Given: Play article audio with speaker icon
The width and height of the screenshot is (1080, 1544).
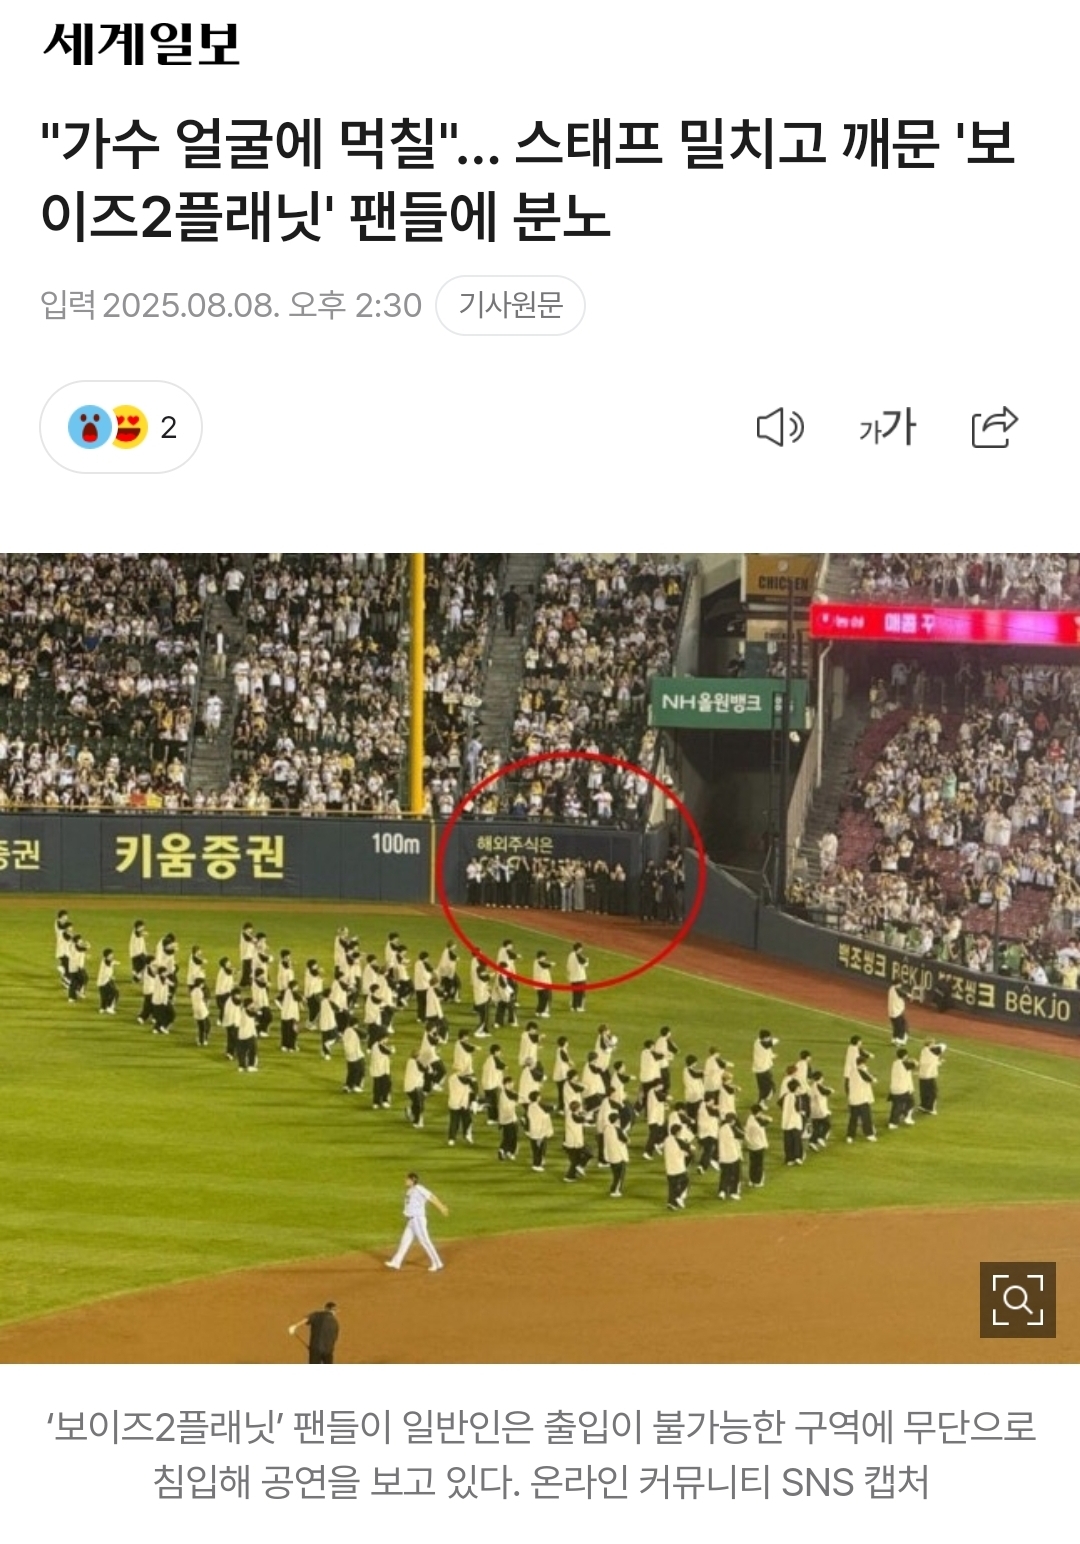Looking at the screenshot, I should [x=780, y=427].
